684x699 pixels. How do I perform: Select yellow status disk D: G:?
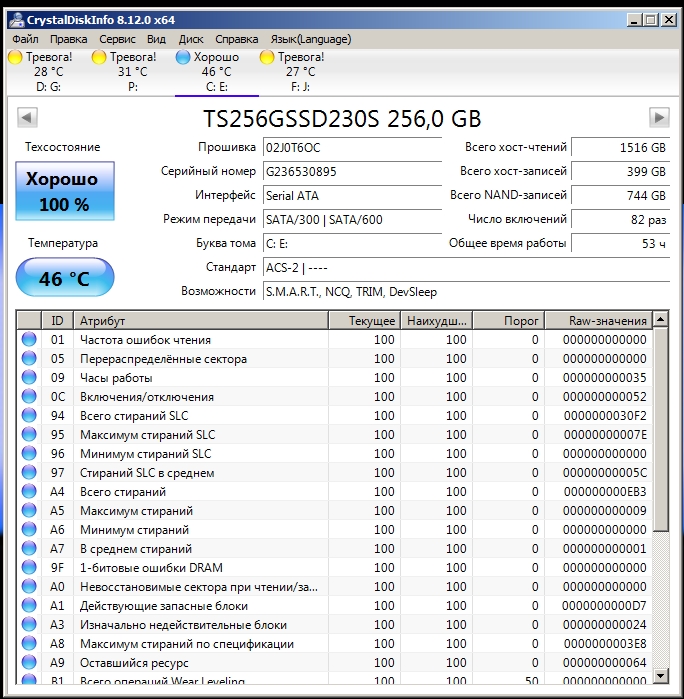[x=49, y=71]
